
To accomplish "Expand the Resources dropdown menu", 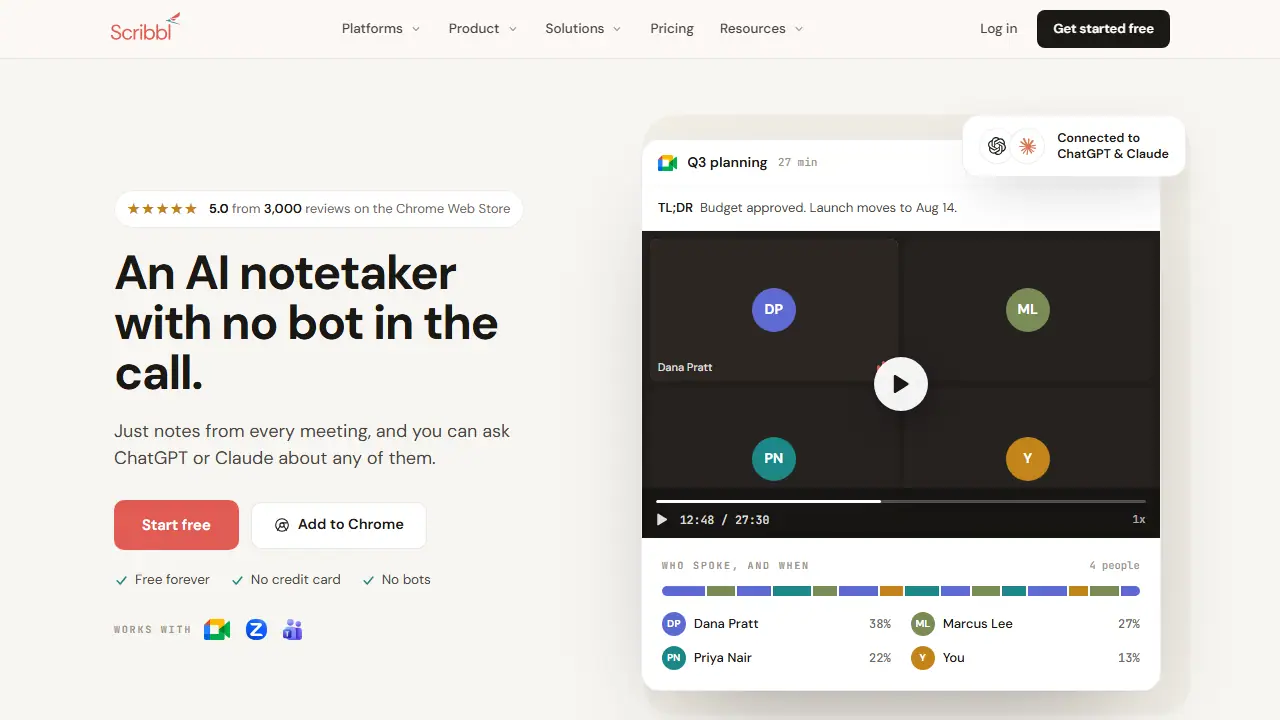I will tap(761, 28).
